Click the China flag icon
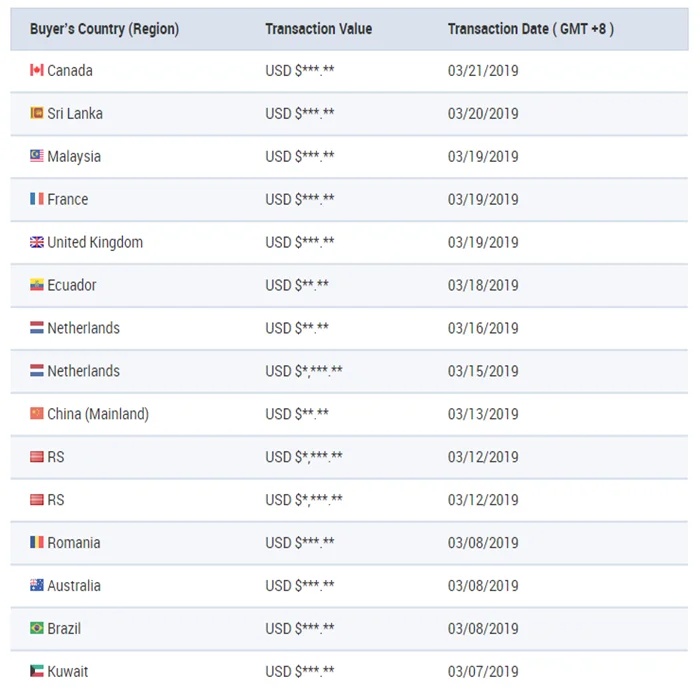The width and height of the screenshot is (700, 700). coord(37,414)
